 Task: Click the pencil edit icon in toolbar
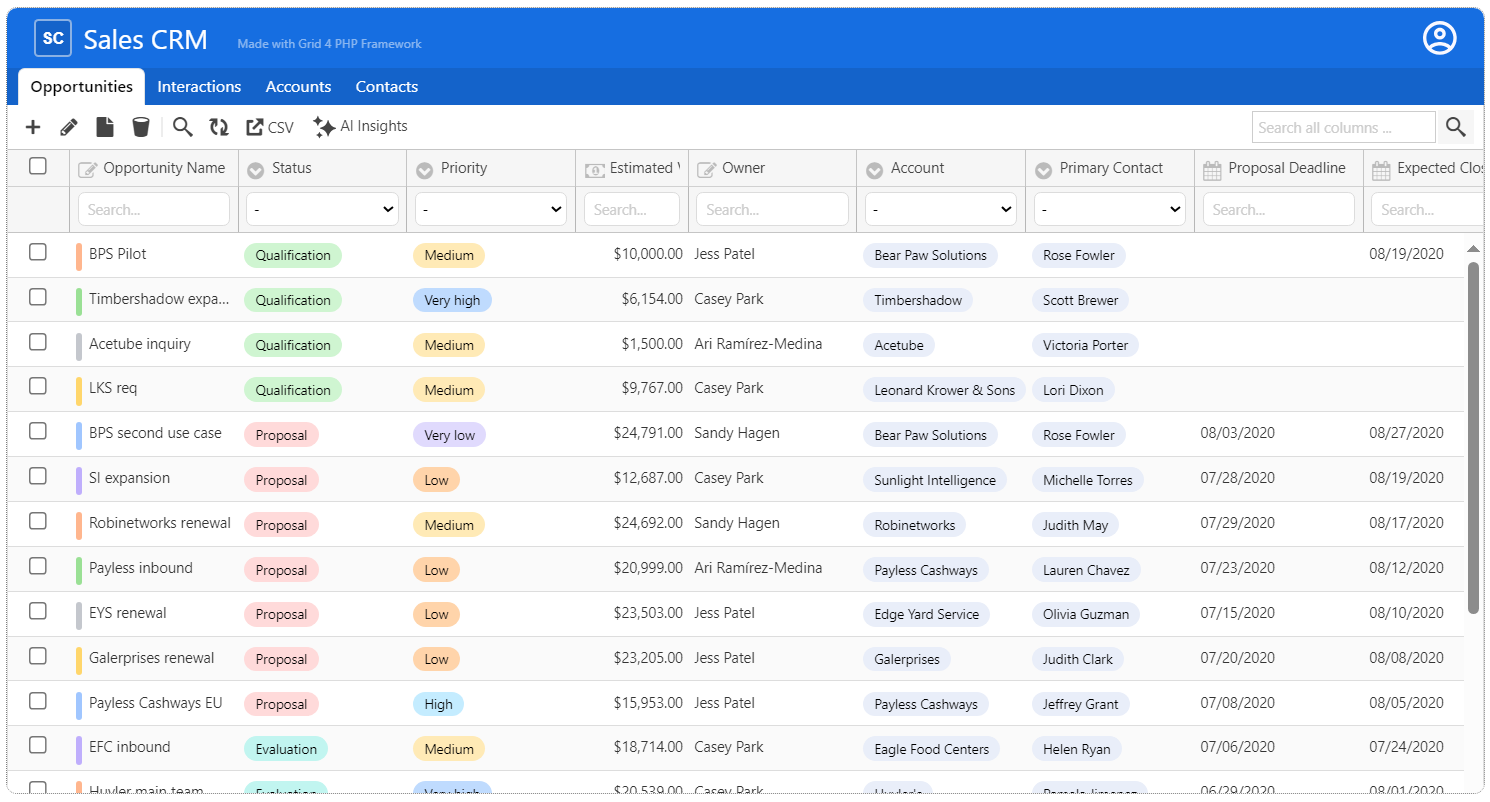[x=69, y=127]
